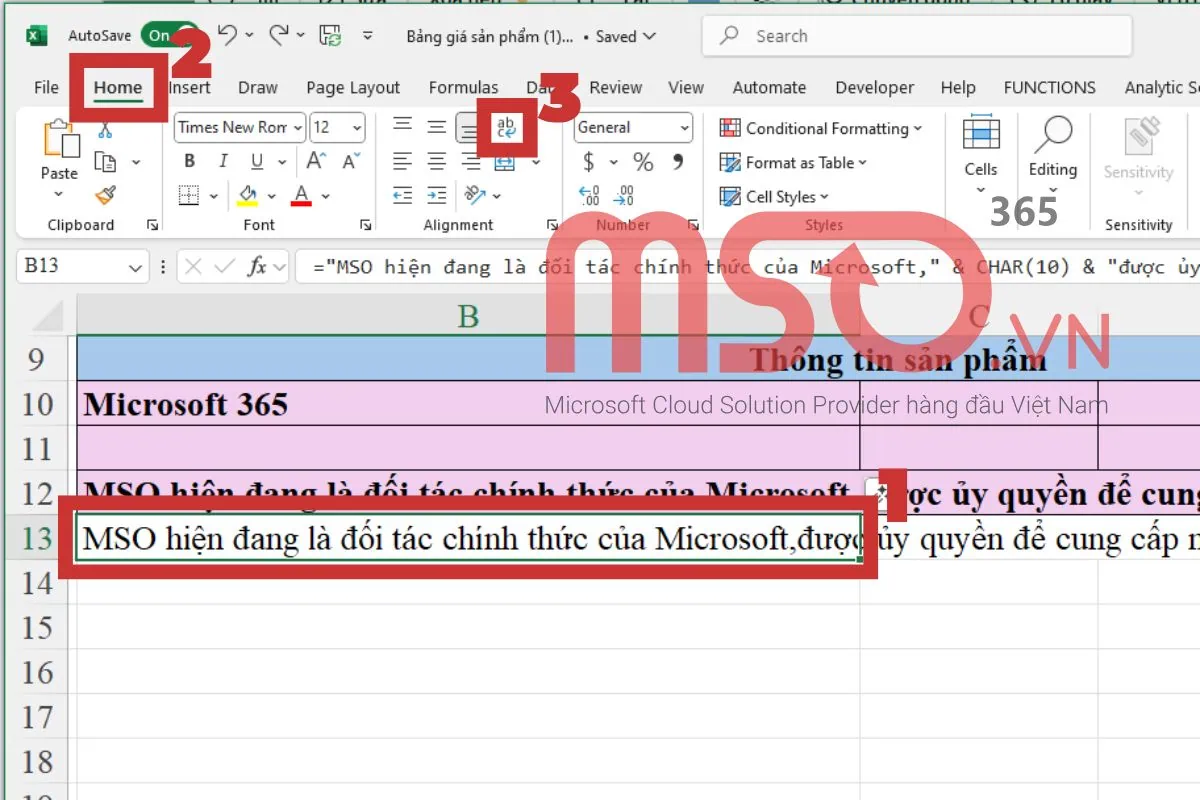The width and height of the screenshot is (1200, 800).
Task: Click the Redo arrow in title bar
Action: tap(278, 36)
